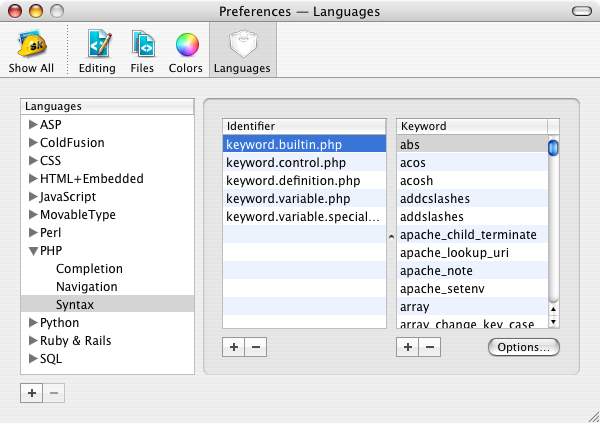Image resolution: width=600 pixels, height=423 pixels.
Task: Click the Show All preferences icon
Action: (31, 50)
